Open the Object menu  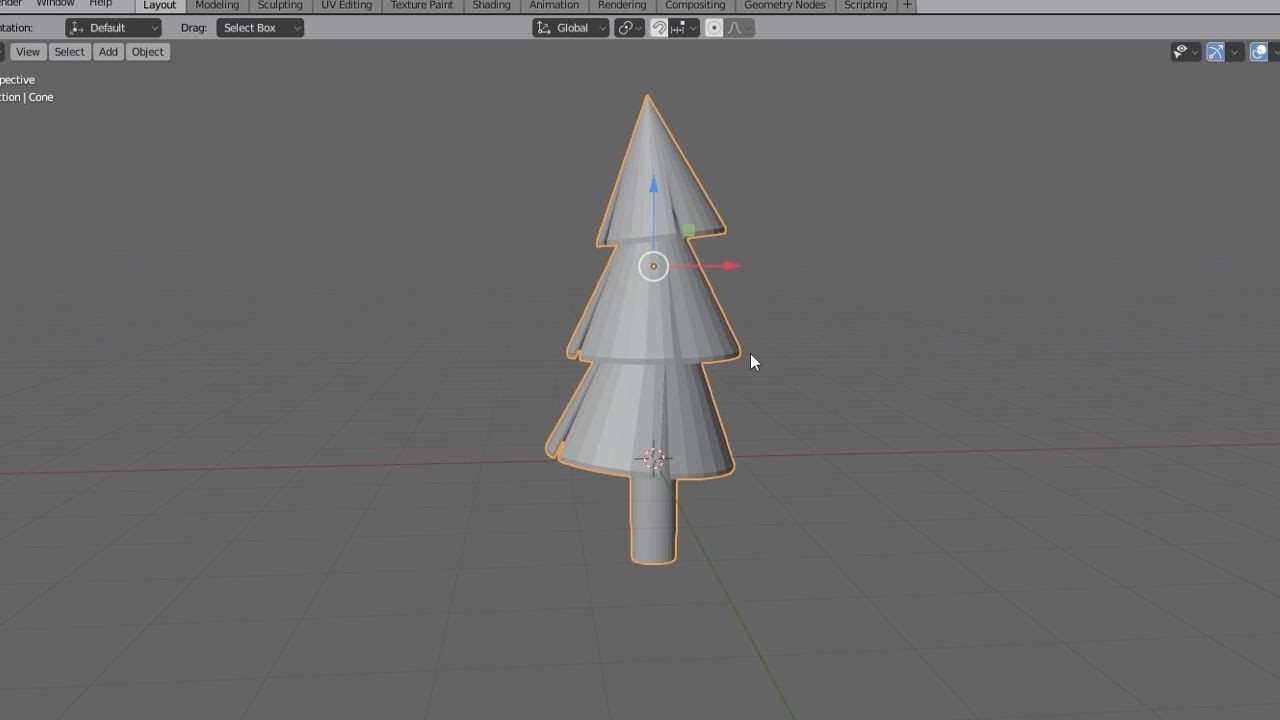pyautogui.click(x=148, y=52)
